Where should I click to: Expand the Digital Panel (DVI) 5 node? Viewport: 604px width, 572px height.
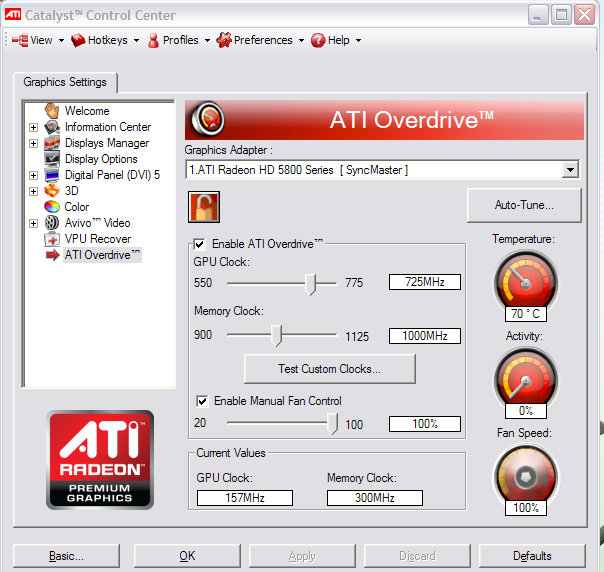tap(33, 175)
